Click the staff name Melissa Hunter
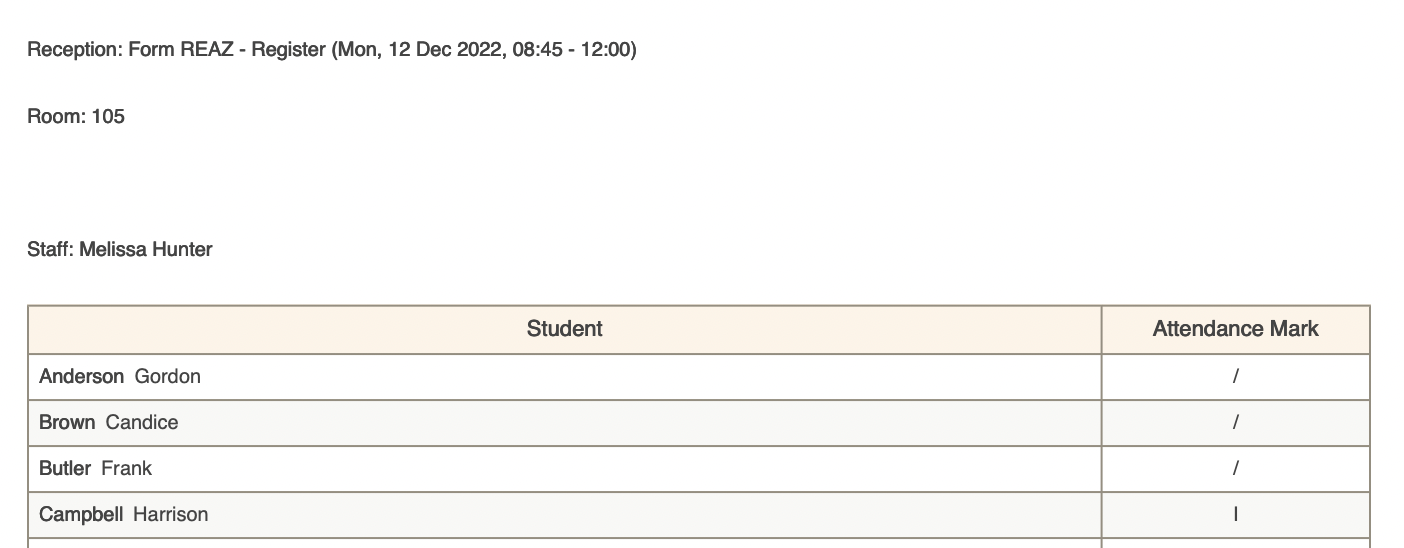Viewport: 1404px width, 548px height. [145, 249]
